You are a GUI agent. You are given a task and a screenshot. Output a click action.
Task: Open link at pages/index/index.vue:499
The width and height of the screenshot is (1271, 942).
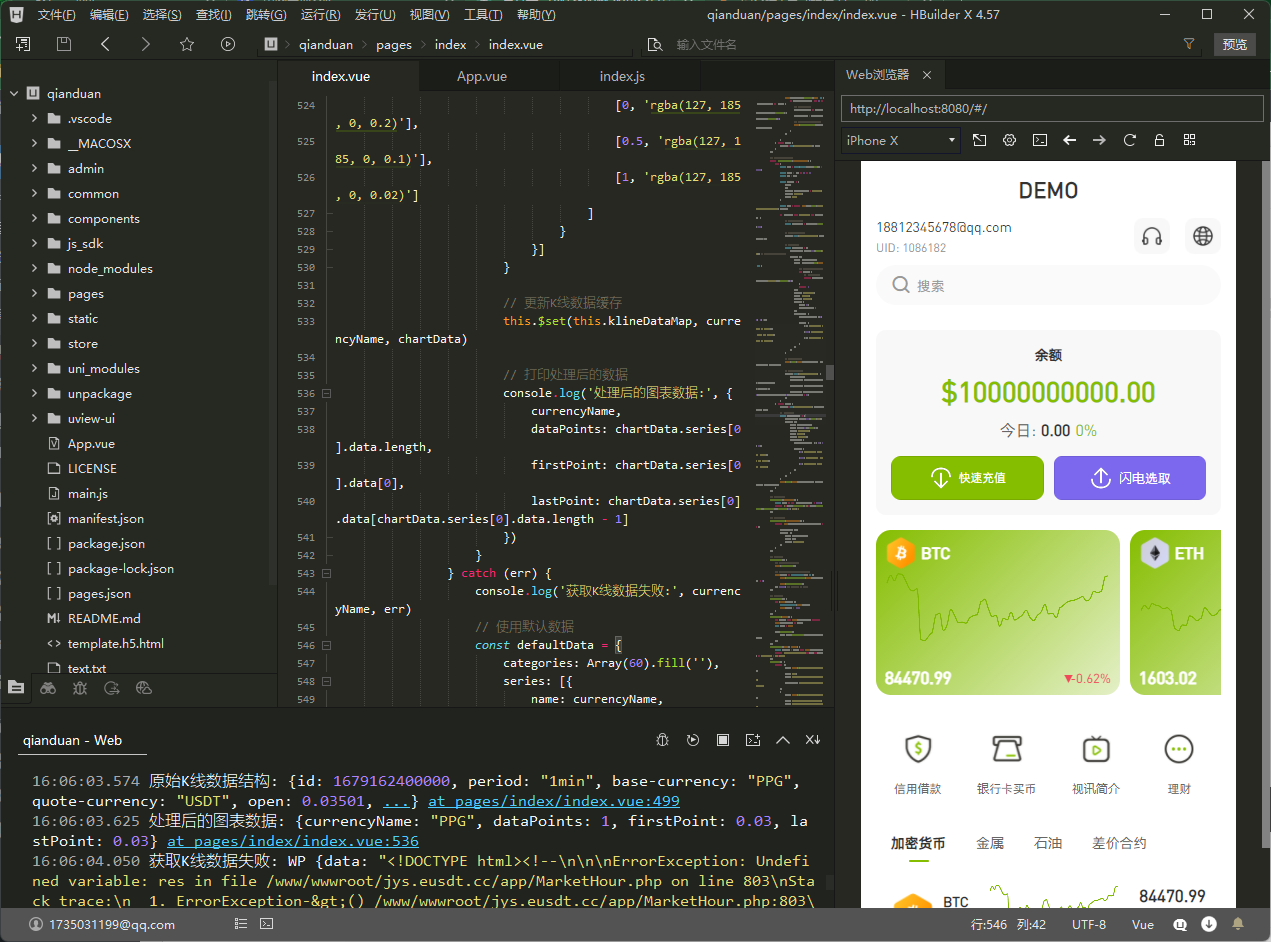click(554, 801)
